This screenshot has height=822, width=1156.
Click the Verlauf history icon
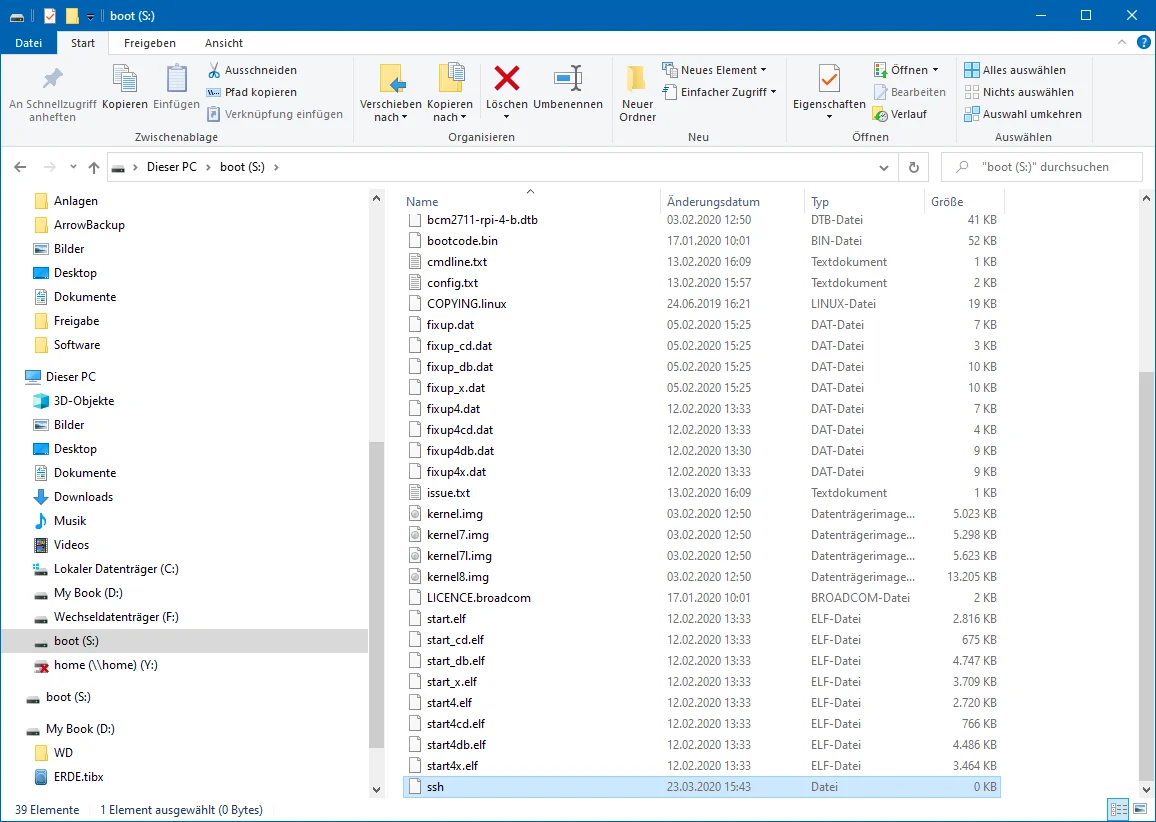(x=880, y=114)
